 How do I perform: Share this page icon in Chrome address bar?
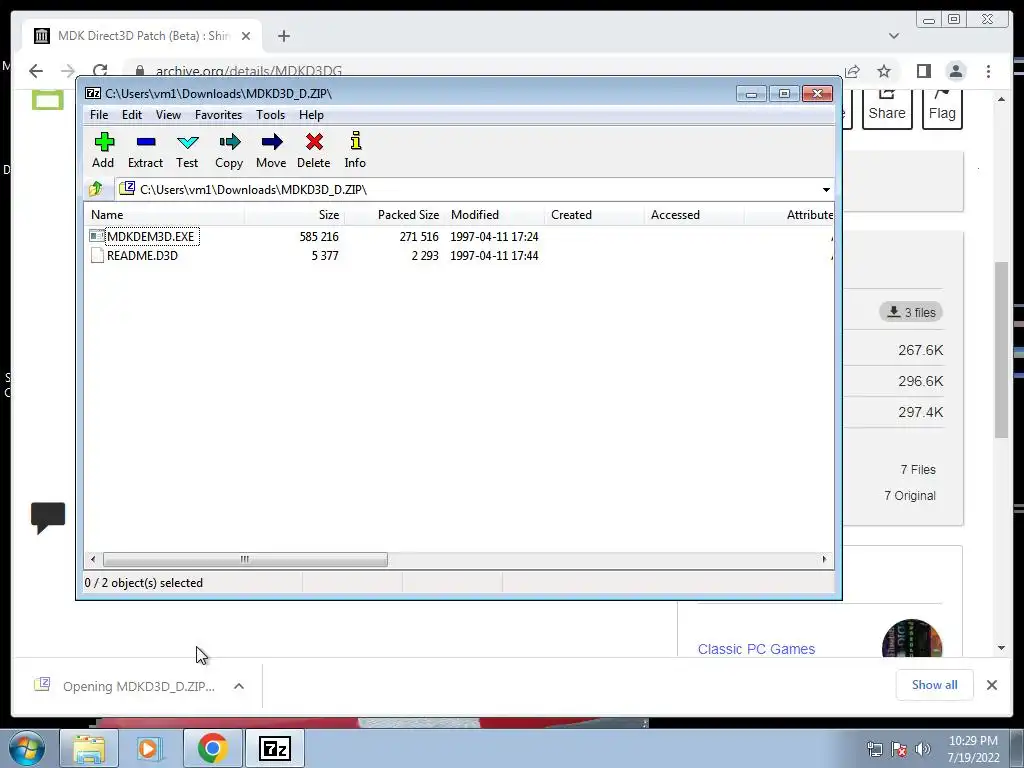[x=852, y=71]
